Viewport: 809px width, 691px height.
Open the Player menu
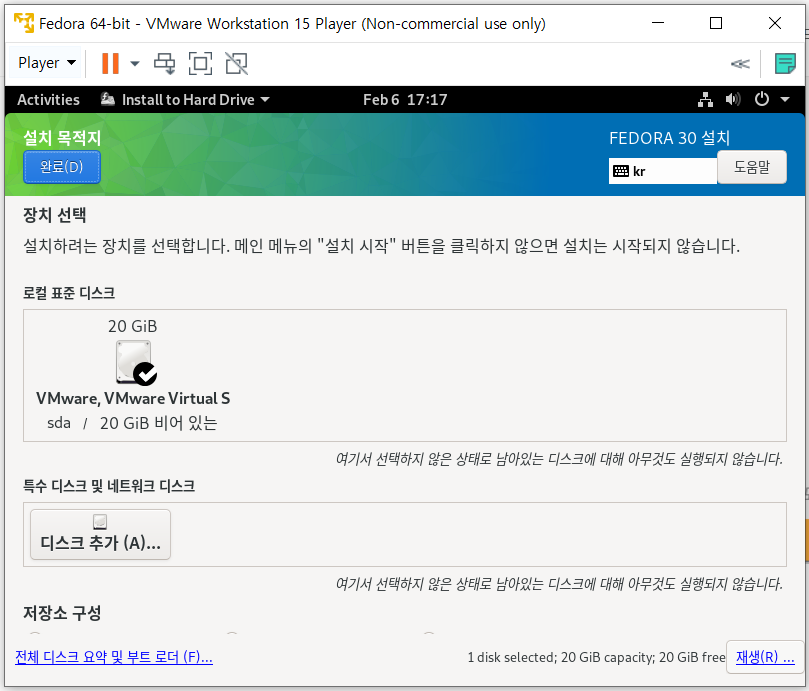point(46,63)
